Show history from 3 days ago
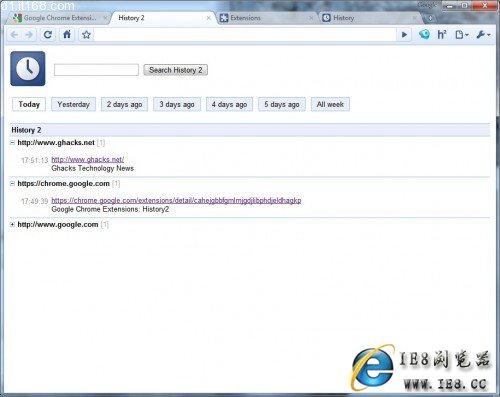 click(x=177, y=104)
